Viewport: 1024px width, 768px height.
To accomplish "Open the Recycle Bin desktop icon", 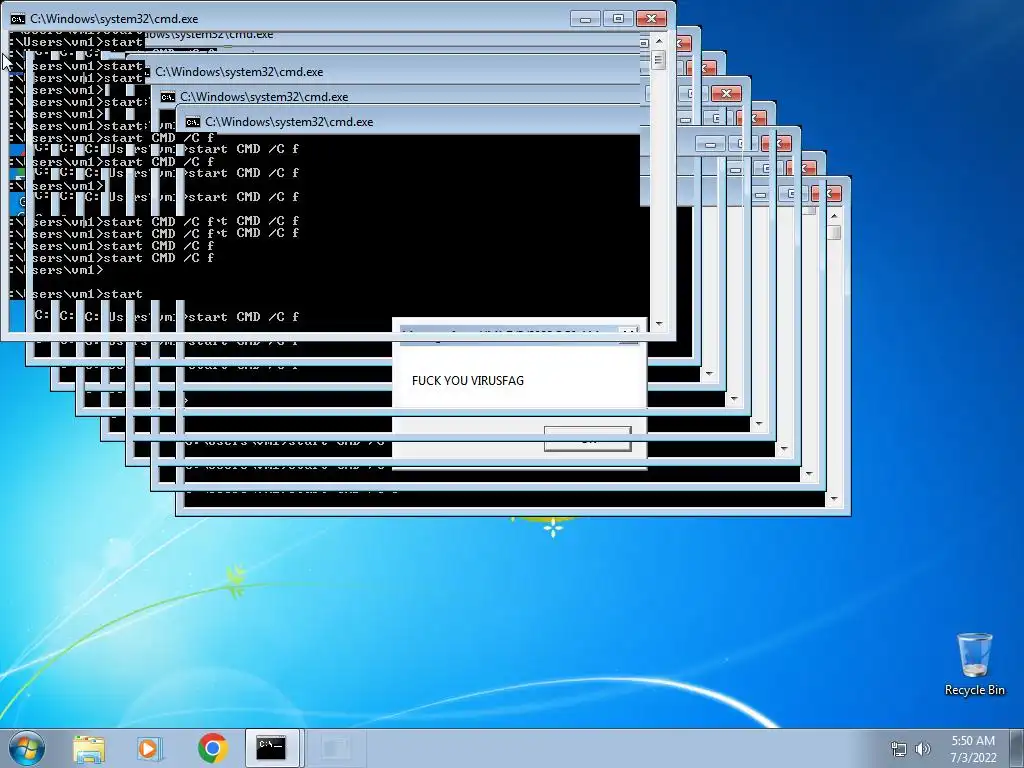I will (974, 664).
